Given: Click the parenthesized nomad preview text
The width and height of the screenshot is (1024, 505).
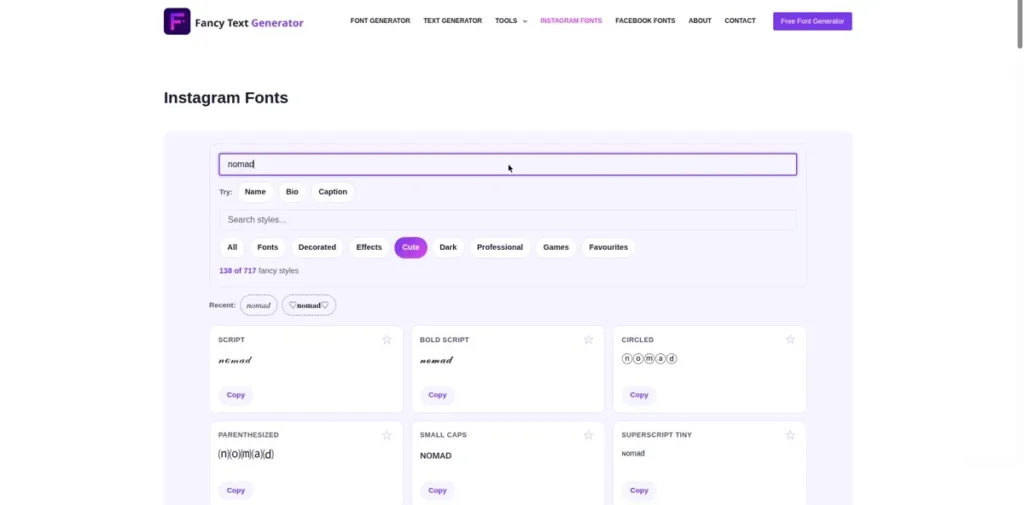Looking at the screenshot, I should 246,454.
